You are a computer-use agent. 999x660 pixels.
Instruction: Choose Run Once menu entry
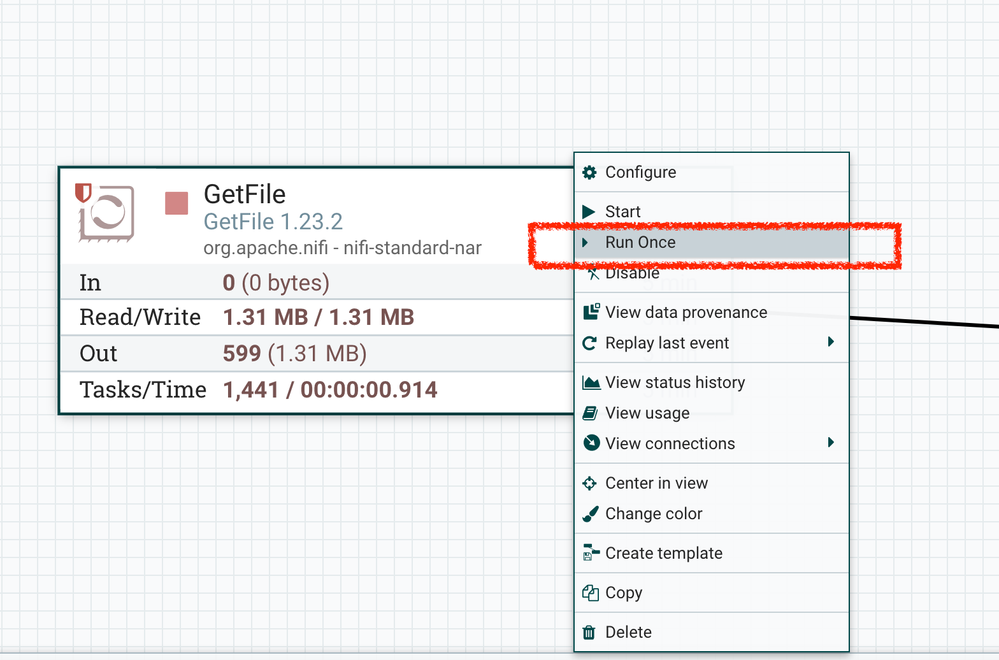[712, 242]
